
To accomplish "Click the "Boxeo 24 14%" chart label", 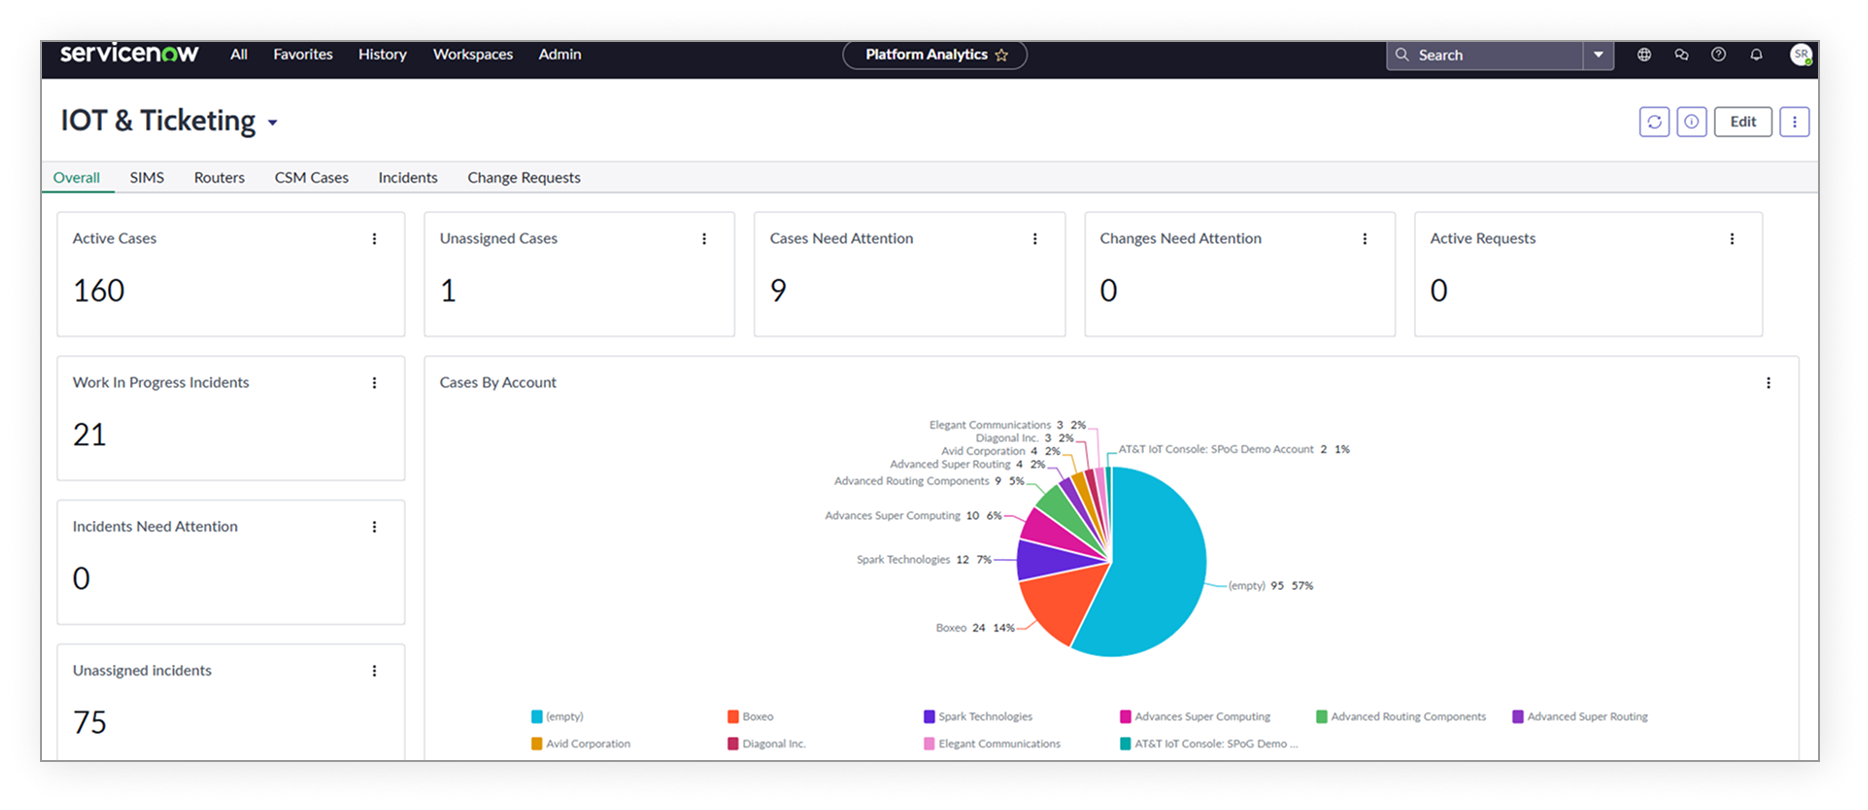I will (x=975, y=628).
